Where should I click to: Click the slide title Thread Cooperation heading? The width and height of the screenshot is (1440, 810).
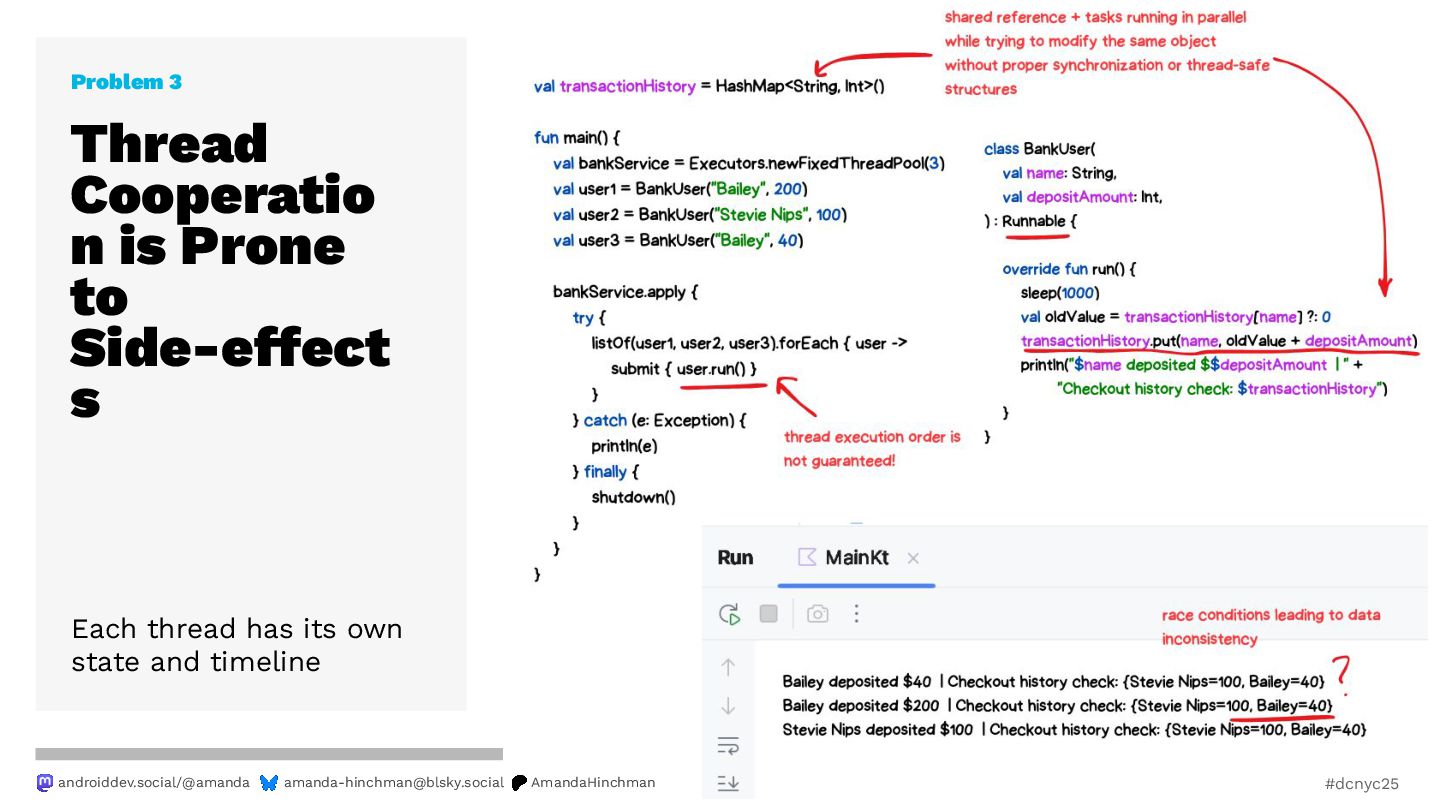point(230,270)
